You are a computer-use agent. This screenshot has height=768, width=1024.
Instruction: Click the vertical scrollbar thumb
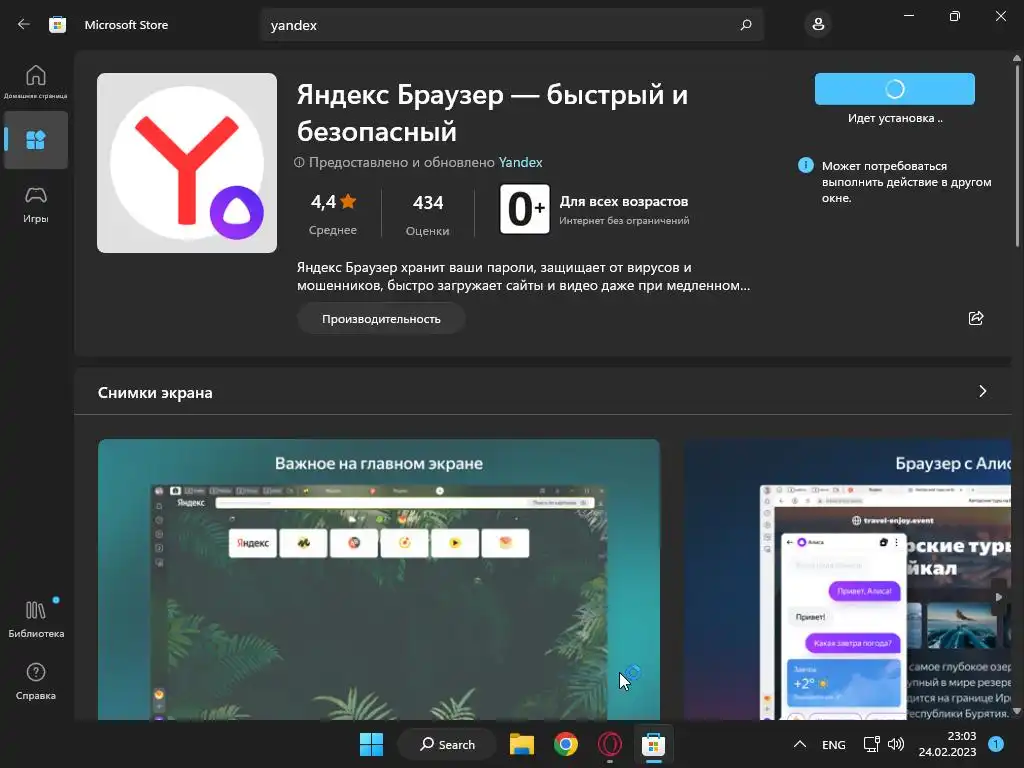click(x=1017, y=155)
